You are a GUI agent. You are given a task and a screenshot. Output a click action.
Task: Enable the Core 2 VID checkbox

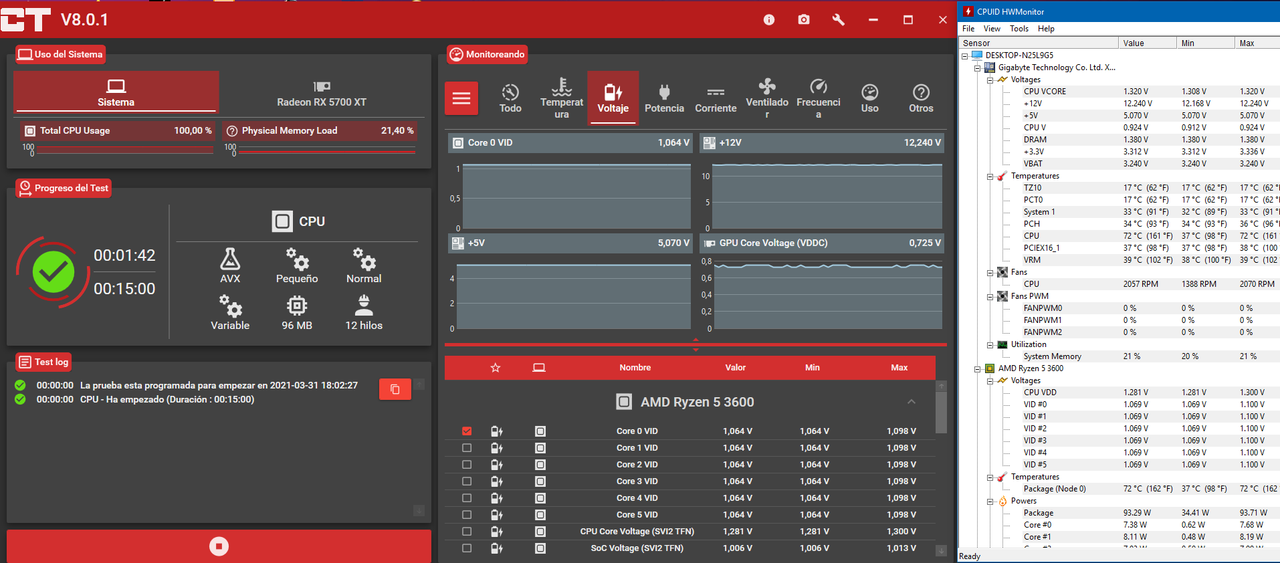(x=467, y=464)
